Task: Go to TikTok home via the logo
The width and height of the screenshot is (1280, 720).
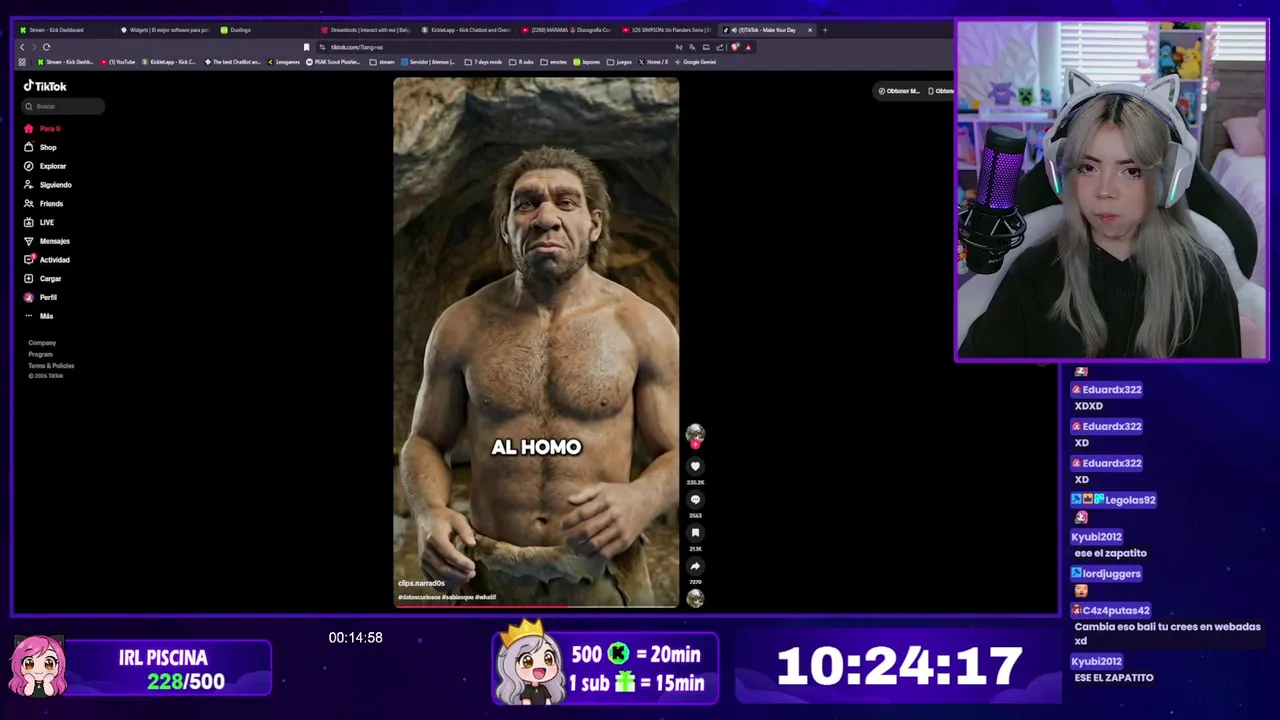Action: pos(45,86)
